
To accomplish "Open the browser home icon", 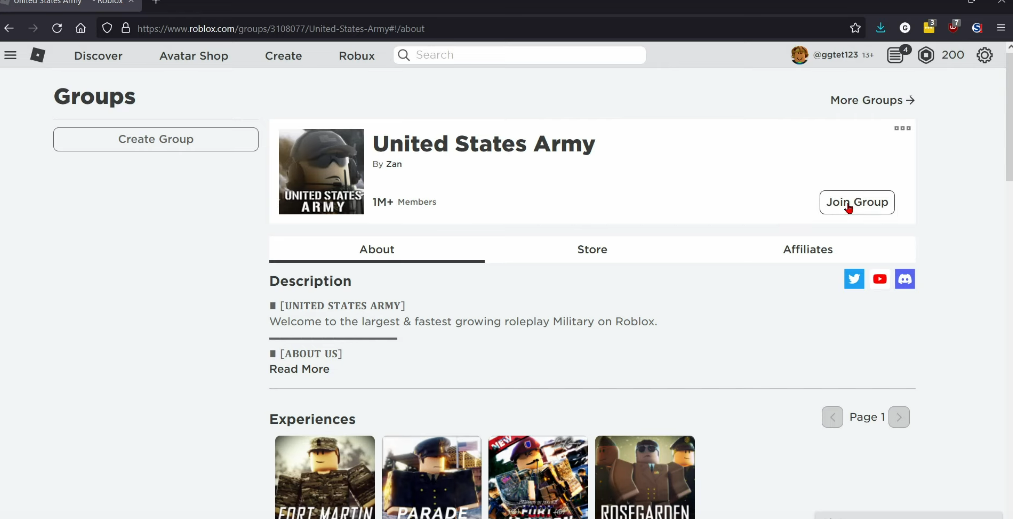I will pyautogui.click(x=81, y=28).
